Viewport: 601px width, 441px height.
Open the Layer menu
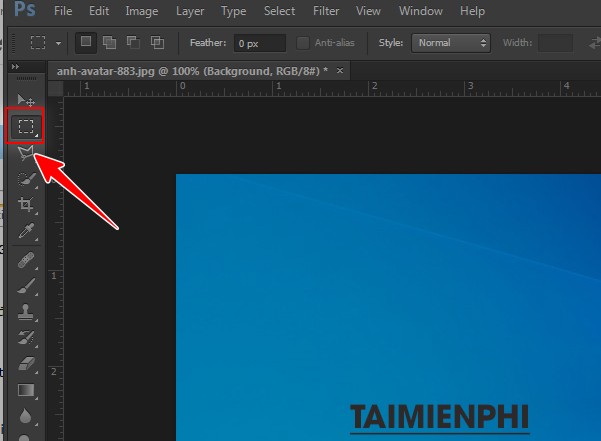point(190,11)
